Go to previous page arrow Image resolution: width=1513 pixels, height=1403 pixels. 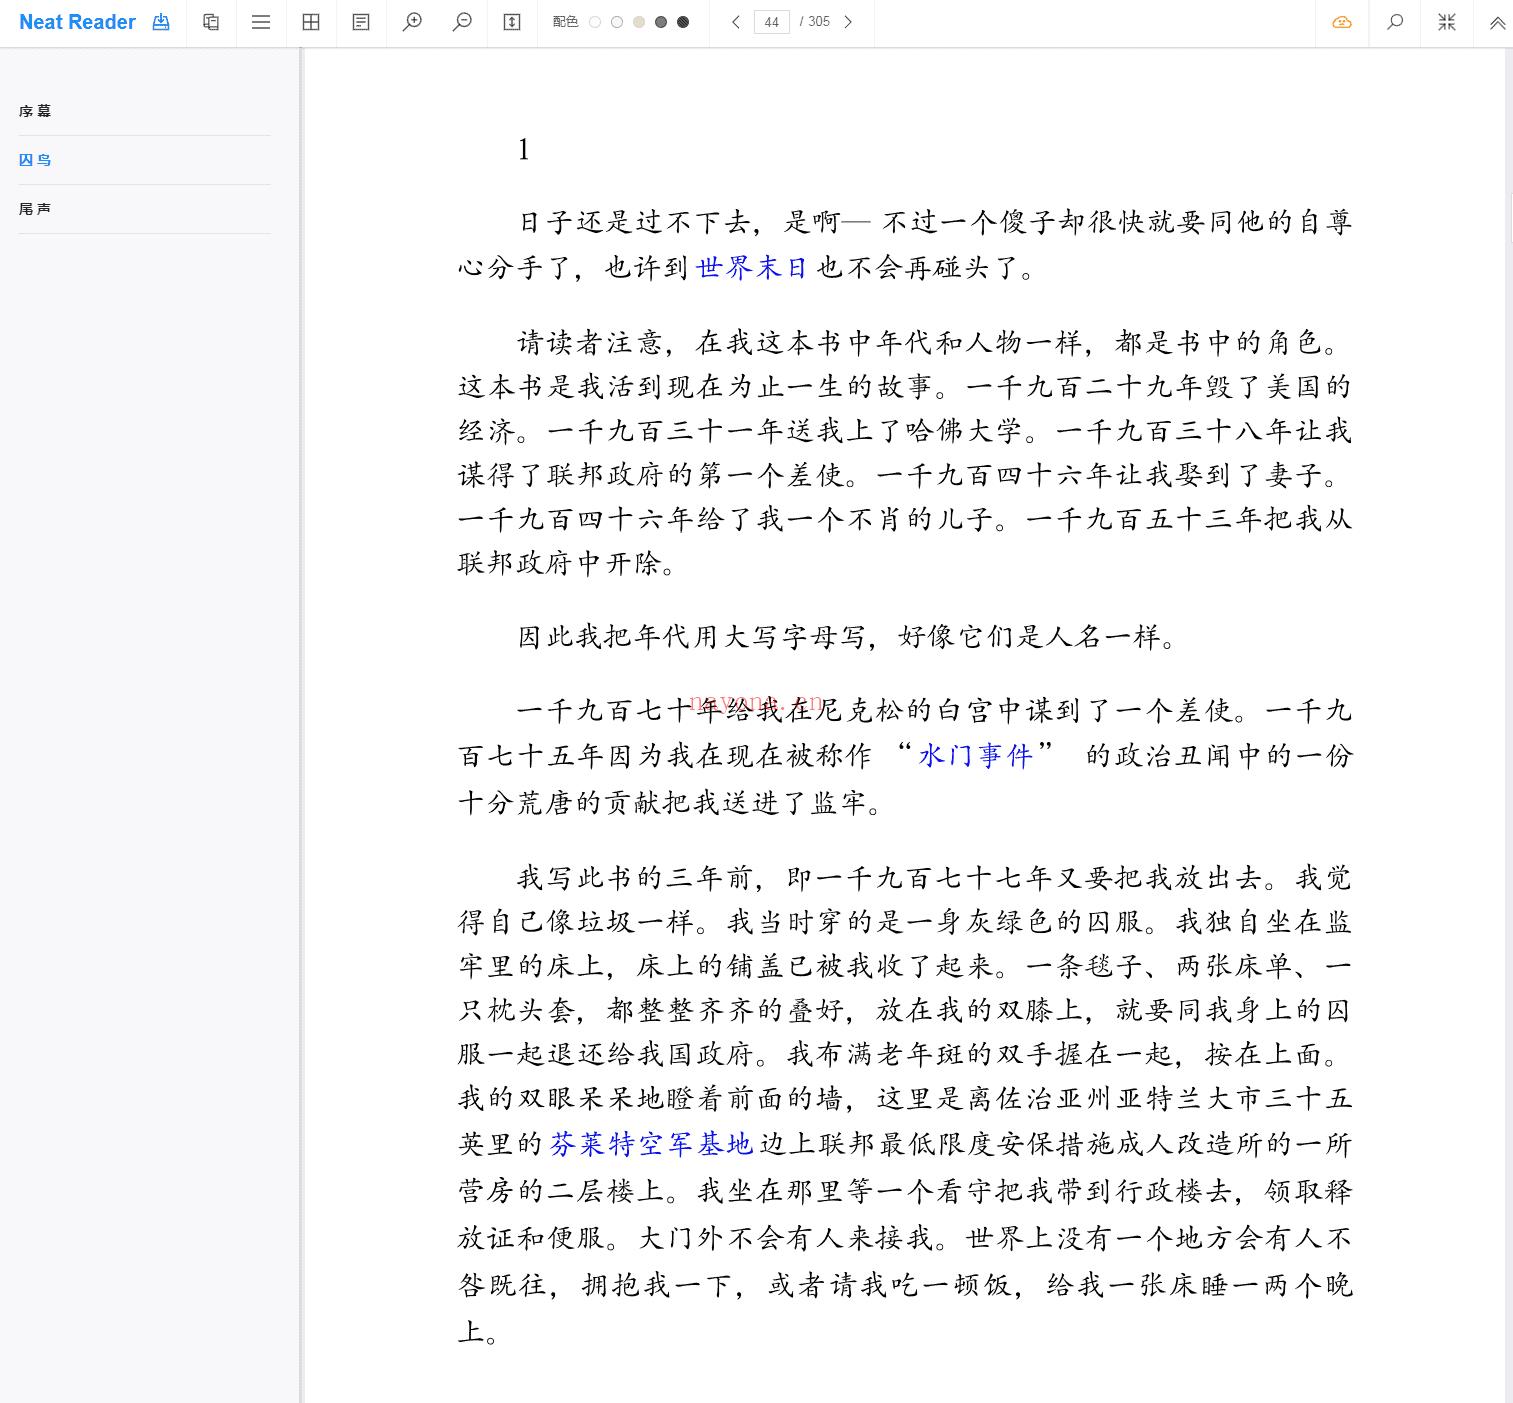pos(736,22)
